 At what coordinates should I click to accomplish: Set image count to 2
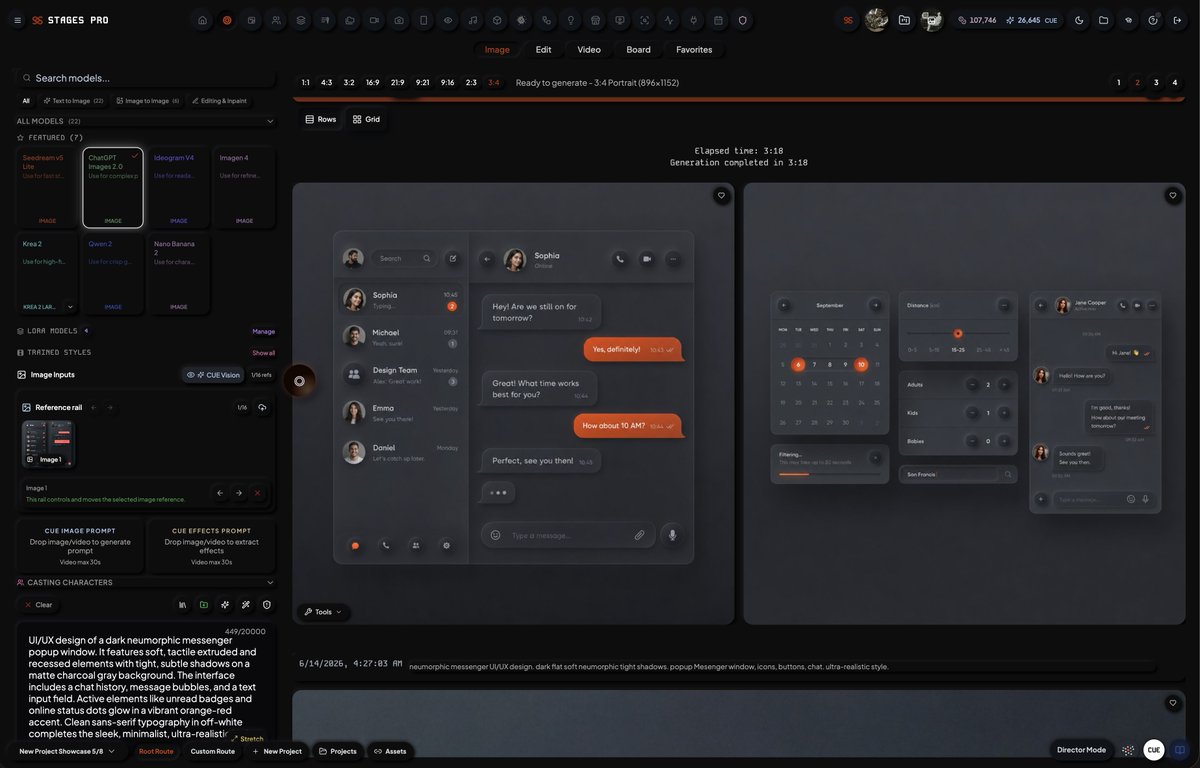1137,83
